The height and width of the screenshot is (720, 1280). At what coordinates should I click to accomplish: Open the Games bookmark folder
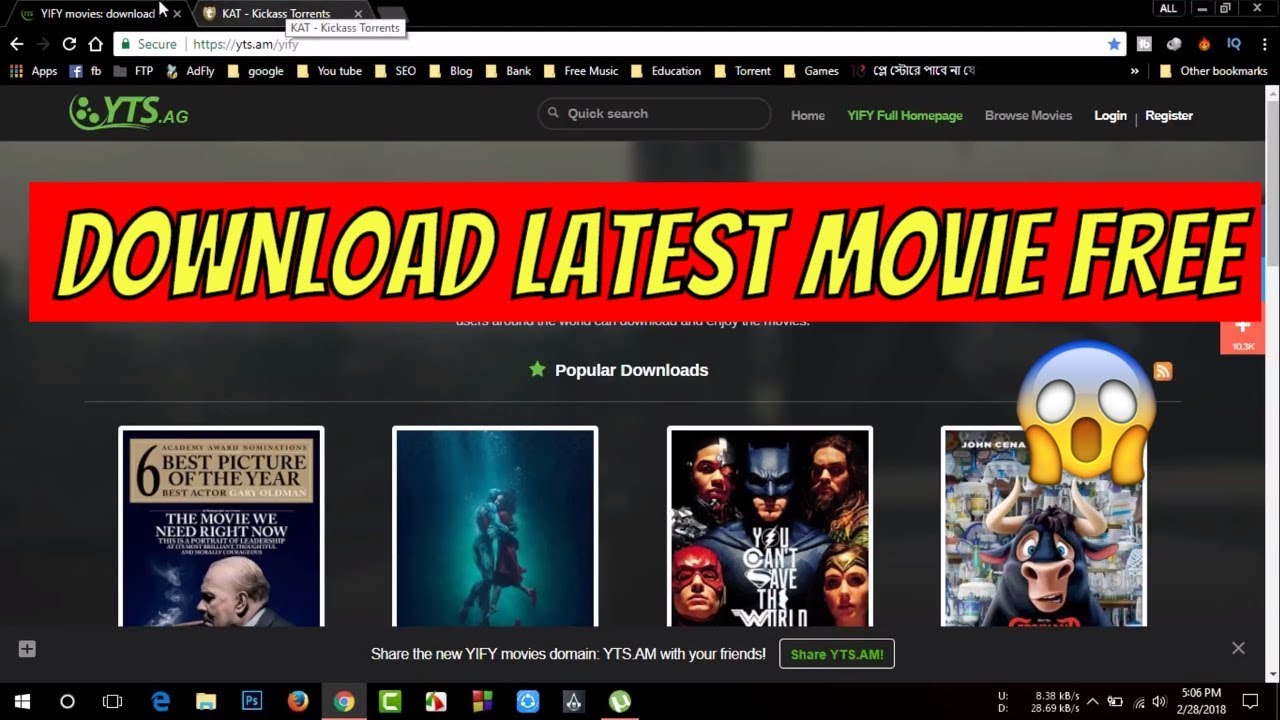click(x=812, y=71)
